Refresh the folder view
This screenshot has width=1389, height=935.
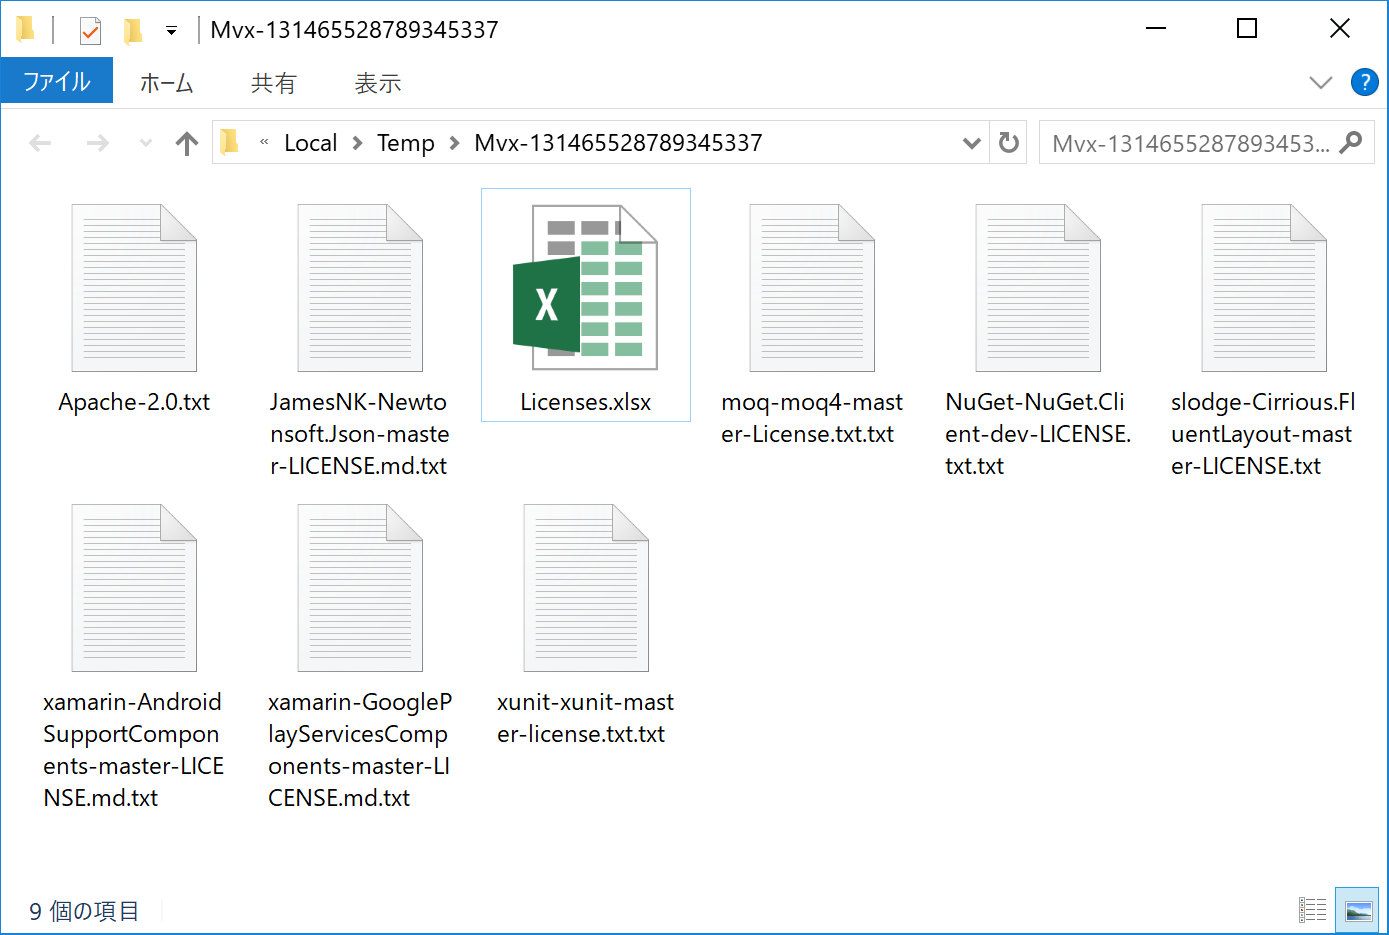(1008, 142)
